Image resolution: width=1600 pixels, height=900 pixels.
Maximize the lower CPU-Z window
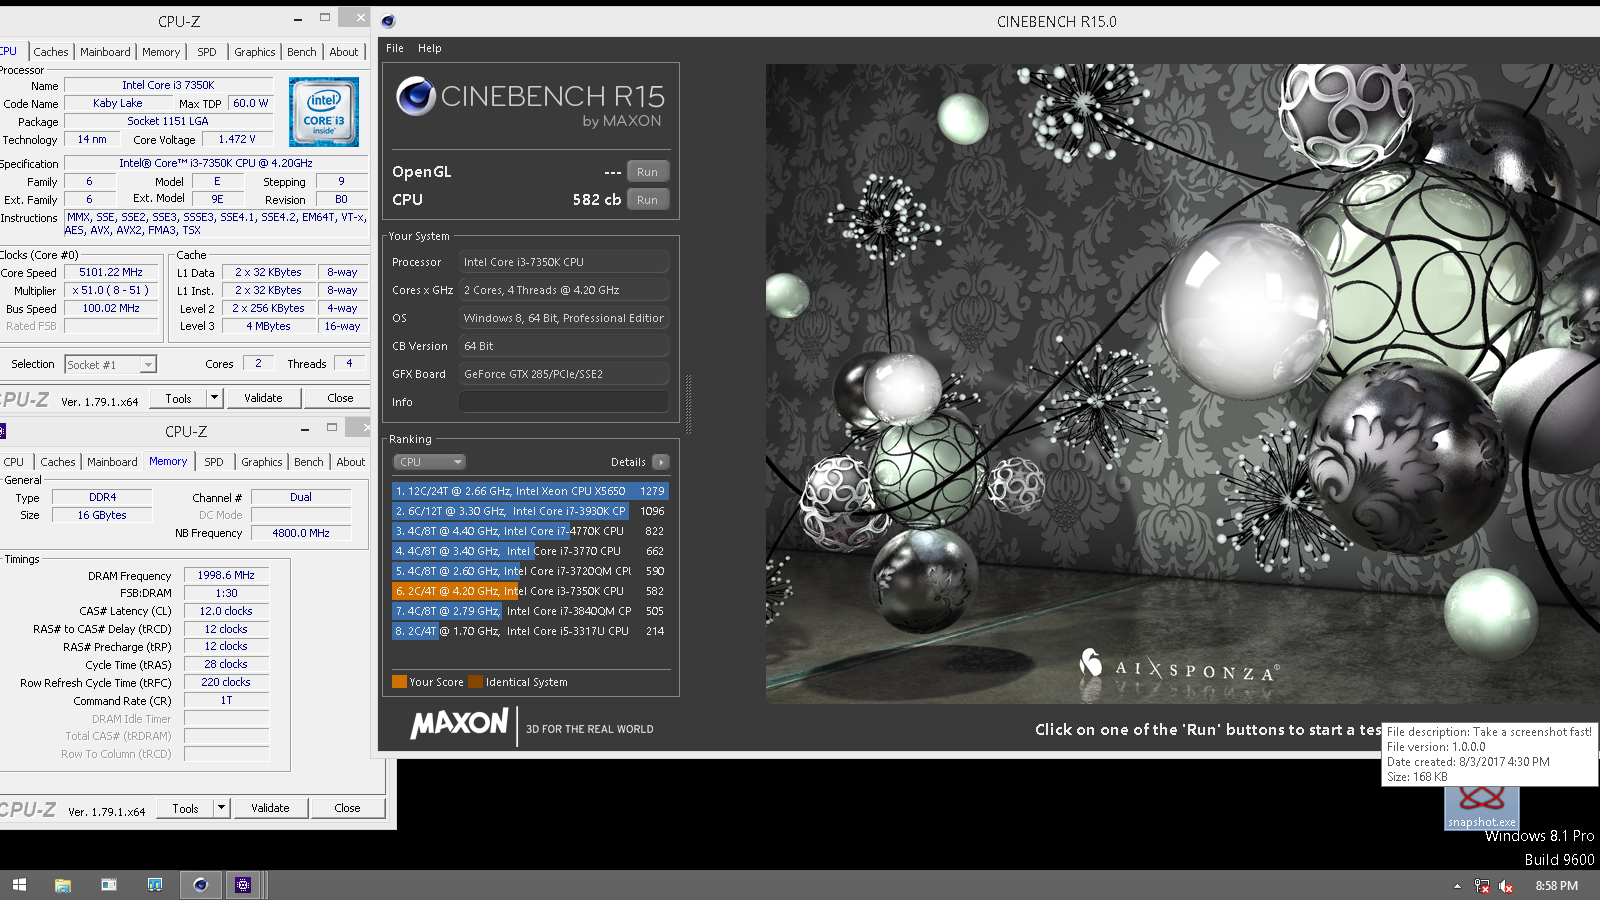coord(332,428)
